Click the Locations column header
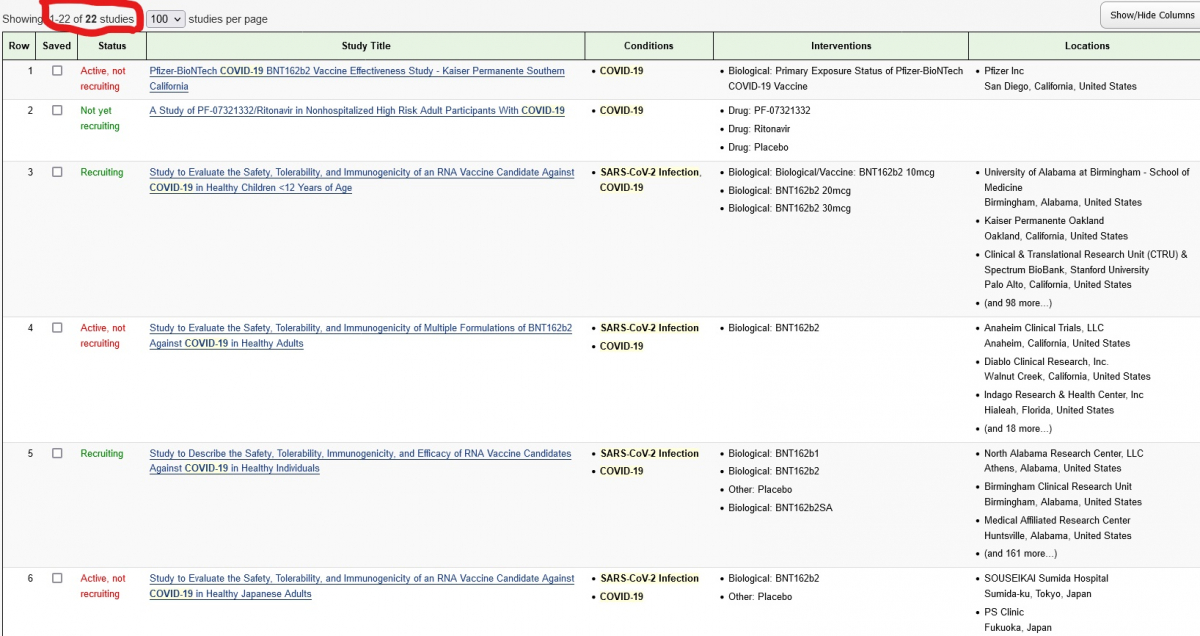Screen dimensions: 1200x636 tap(1086, 46)
